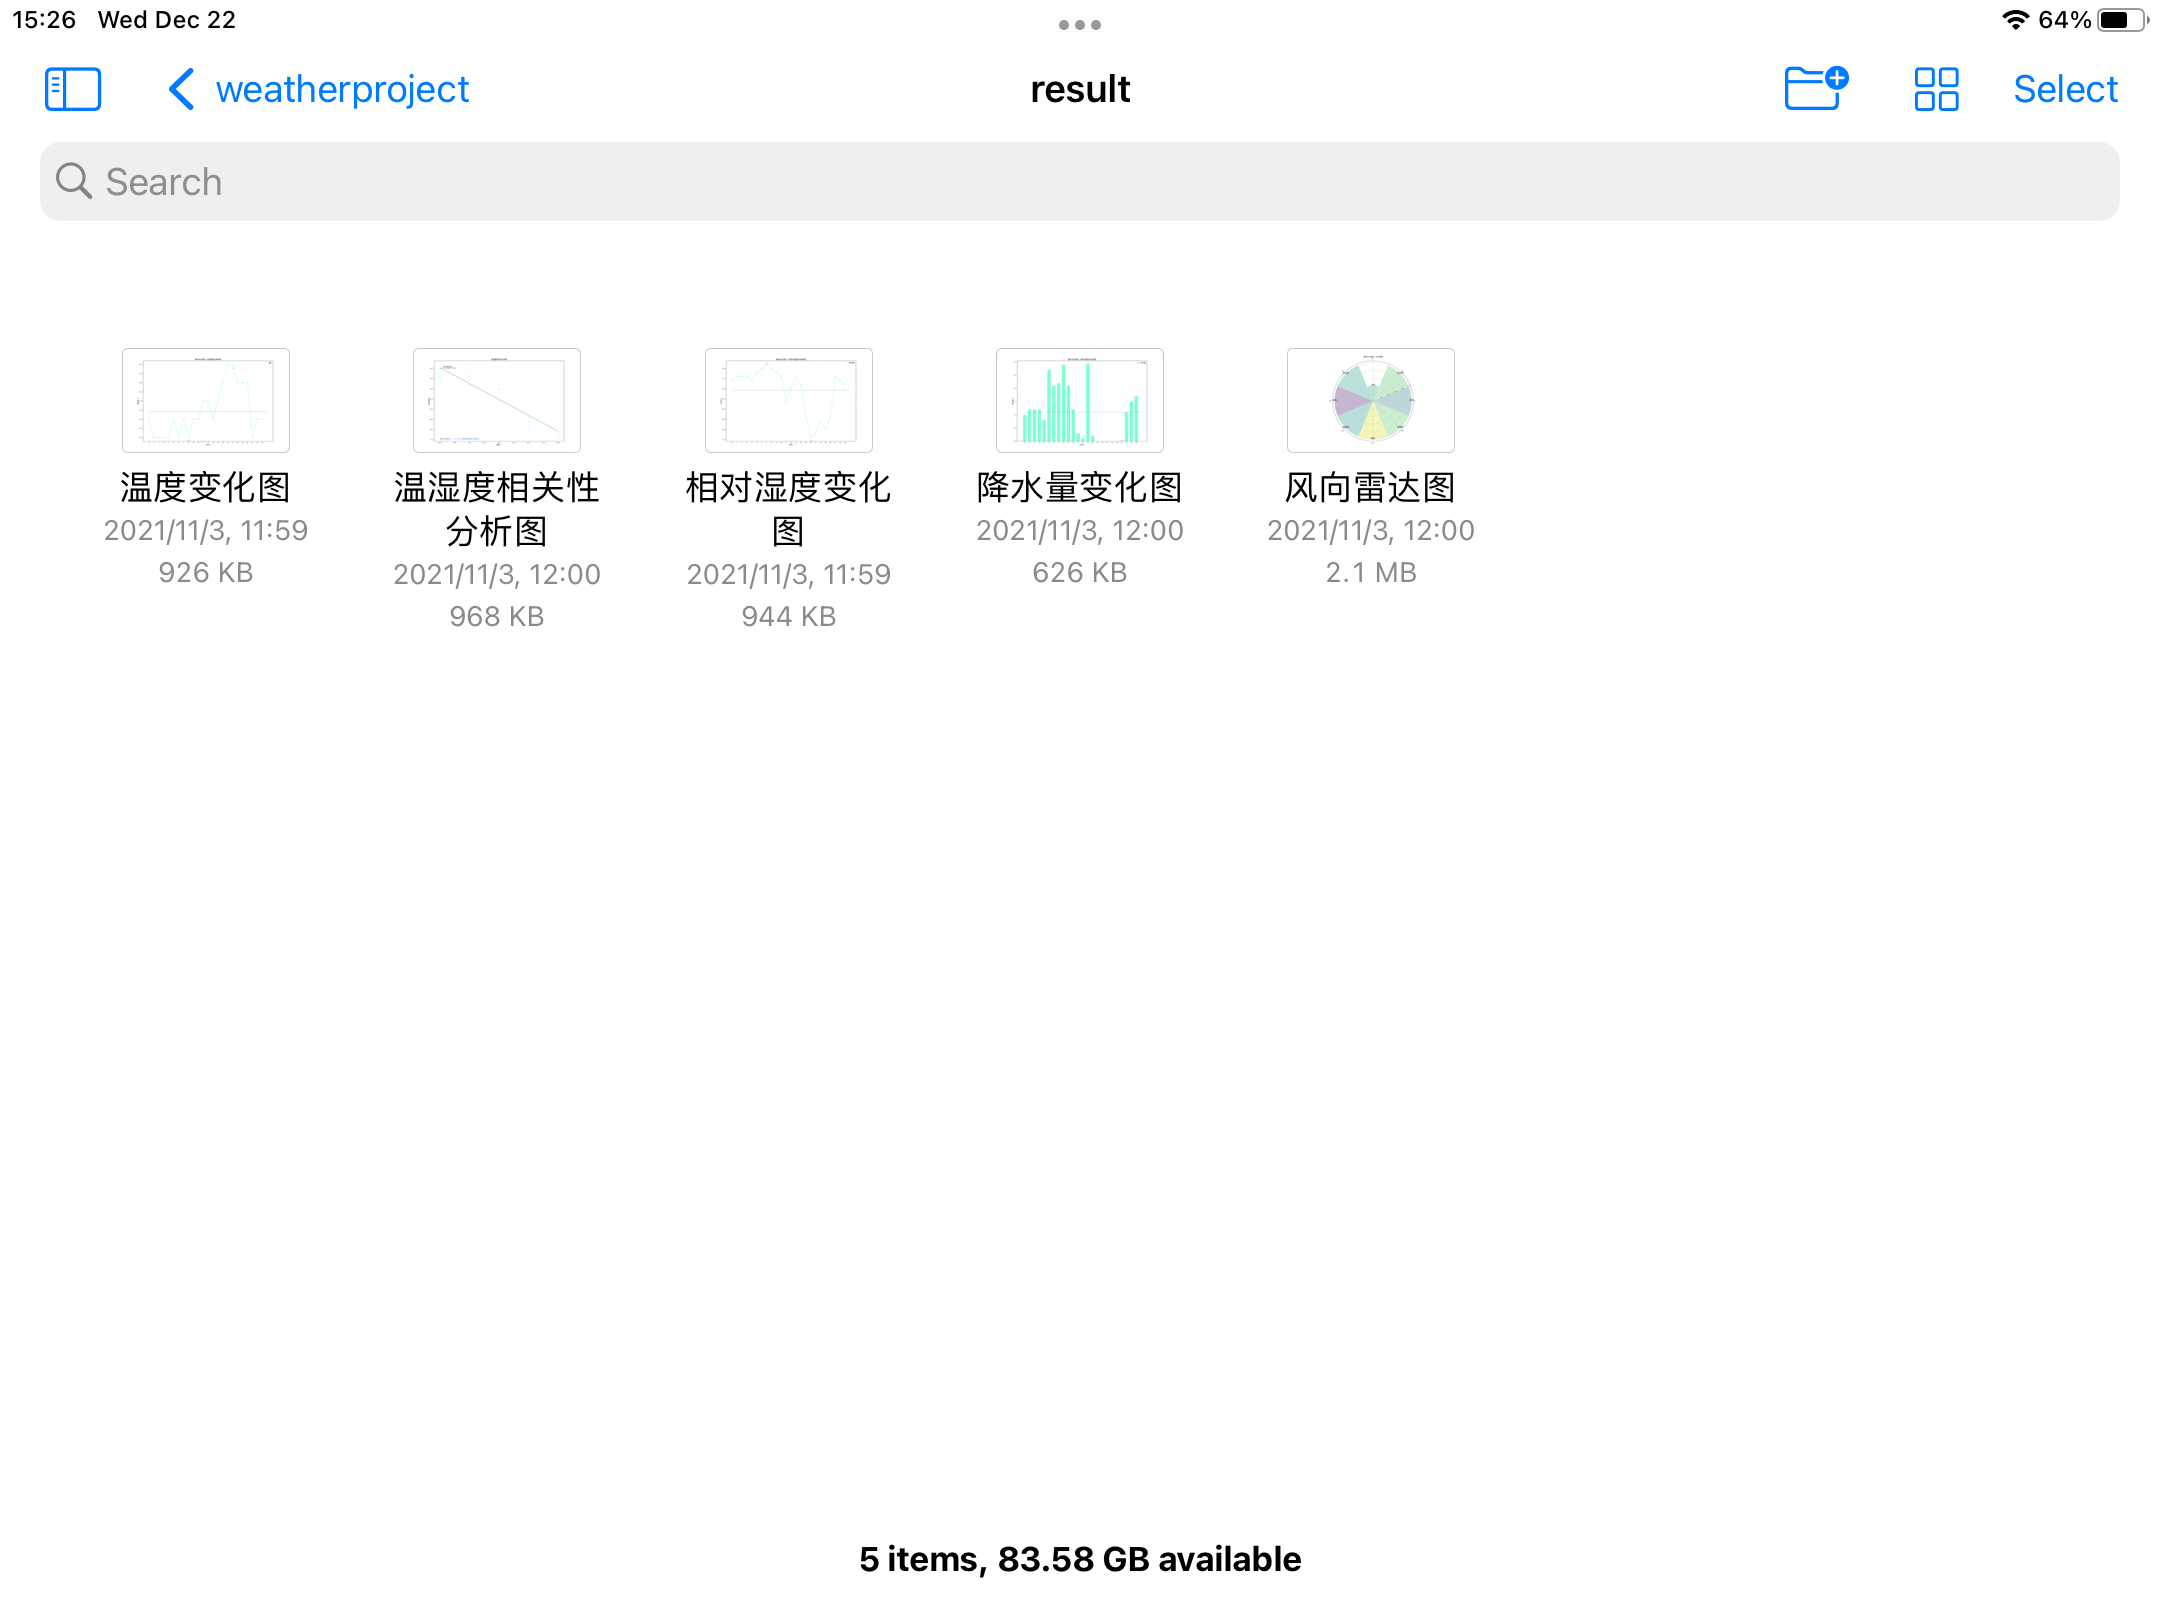
Task: Click the Search field
Action: point(1080,182)
